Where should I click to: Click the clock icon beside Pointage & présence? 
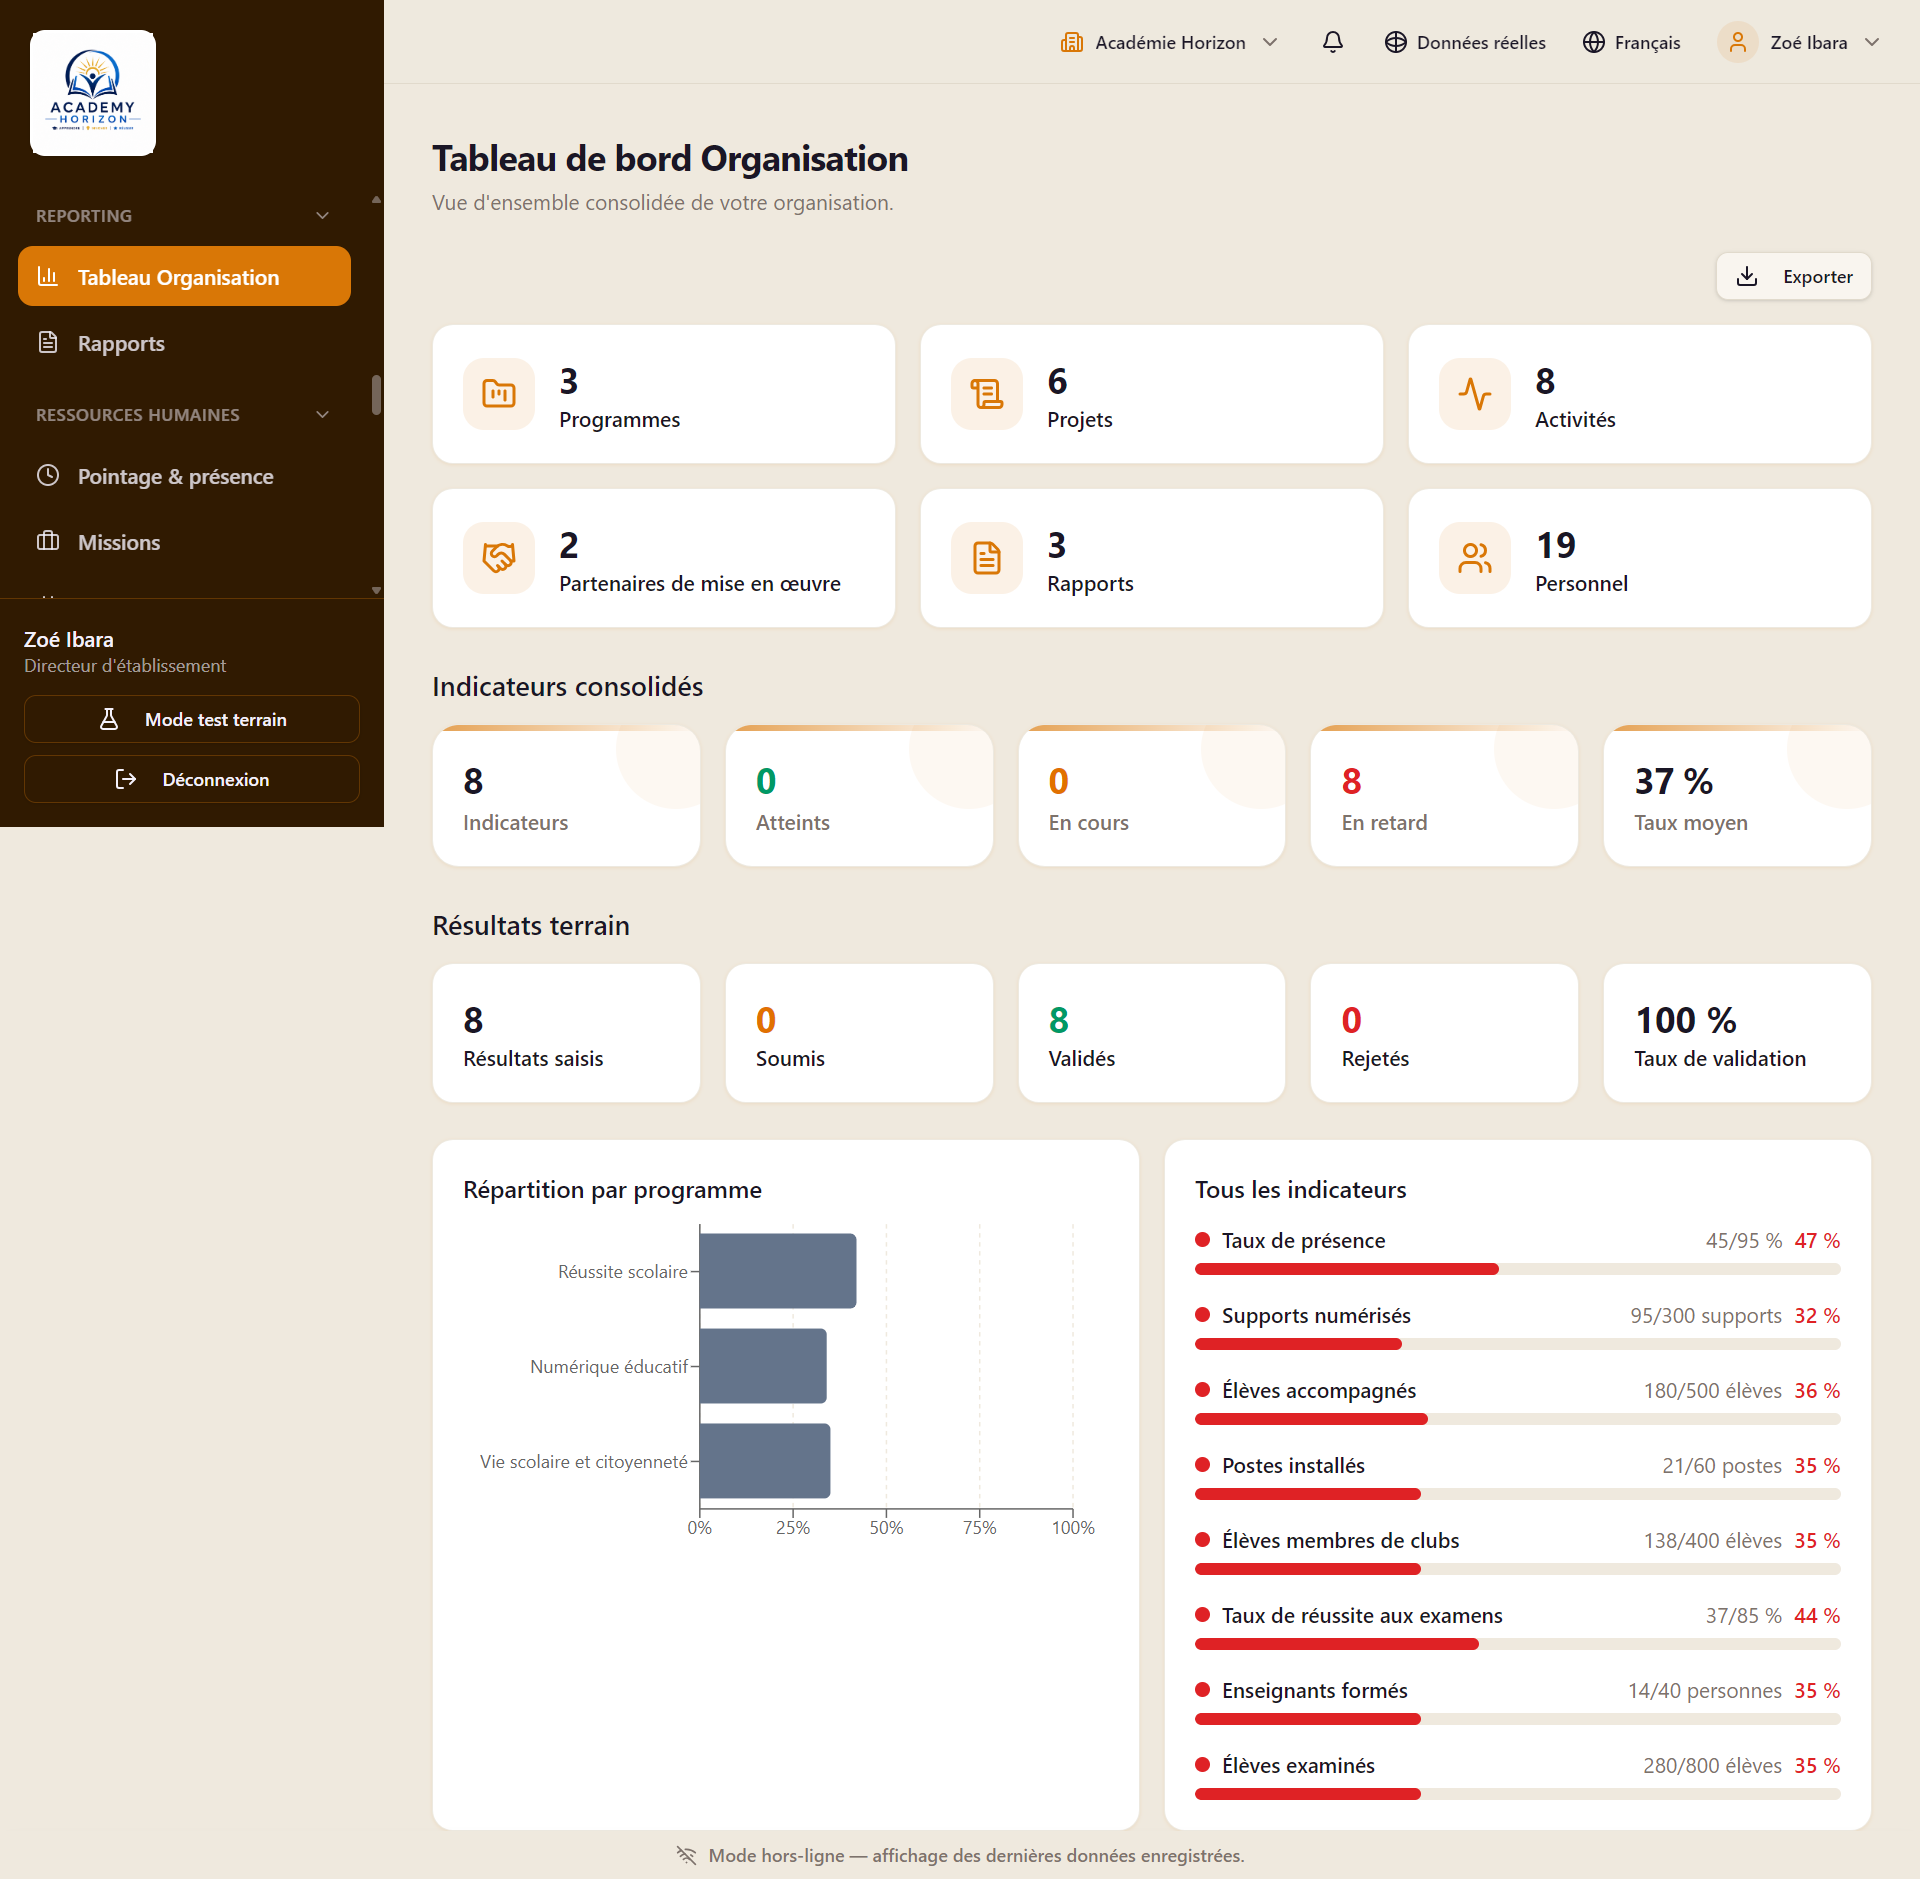pos(48,475)
